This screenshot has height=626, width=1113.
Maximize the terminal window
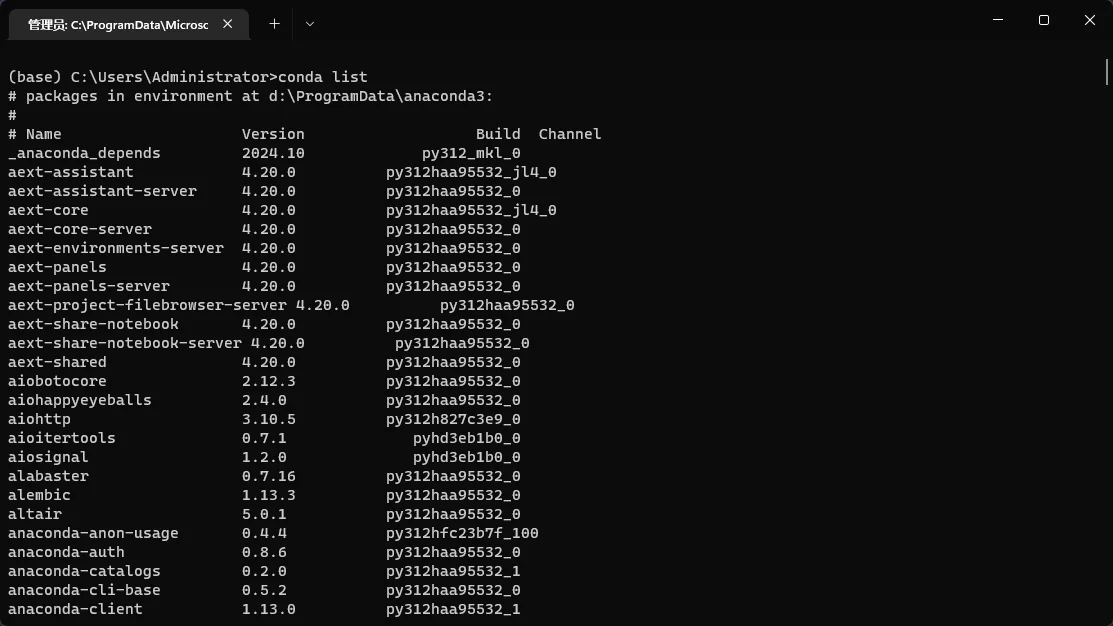tap(1044, 20)
